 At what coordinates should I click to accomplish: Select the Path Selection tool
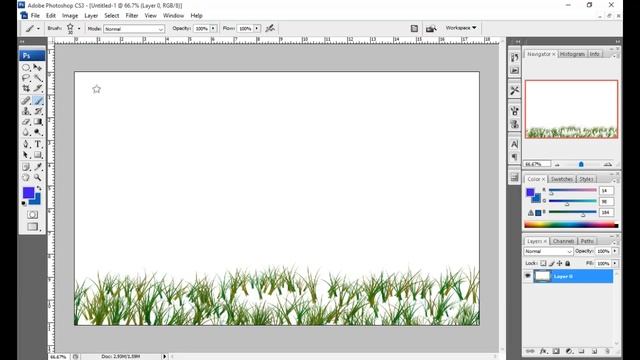click(x=26, y=155)
